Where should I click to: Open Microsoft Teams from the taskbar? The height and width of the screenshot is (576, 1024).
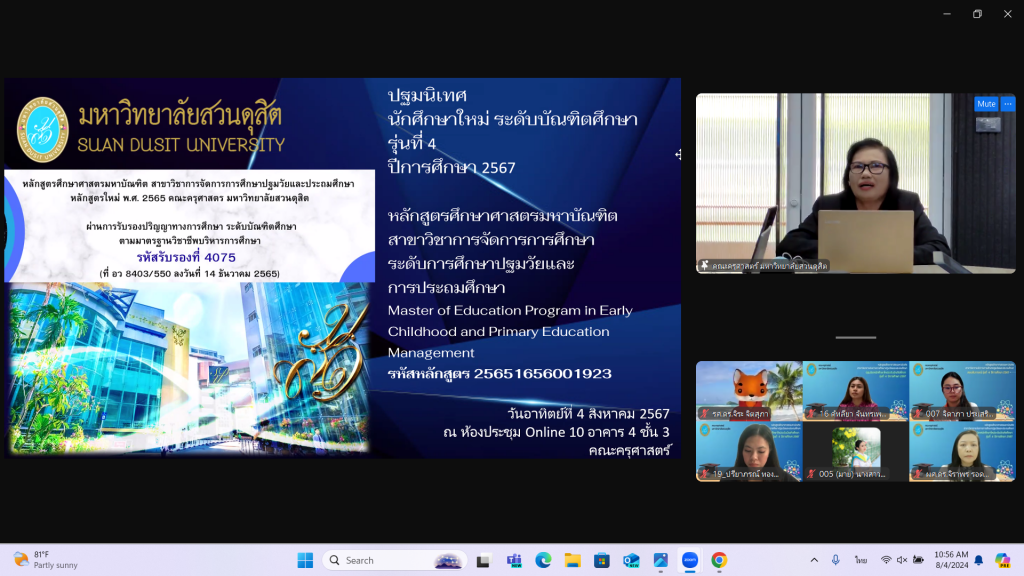click(x=514, y=560)
